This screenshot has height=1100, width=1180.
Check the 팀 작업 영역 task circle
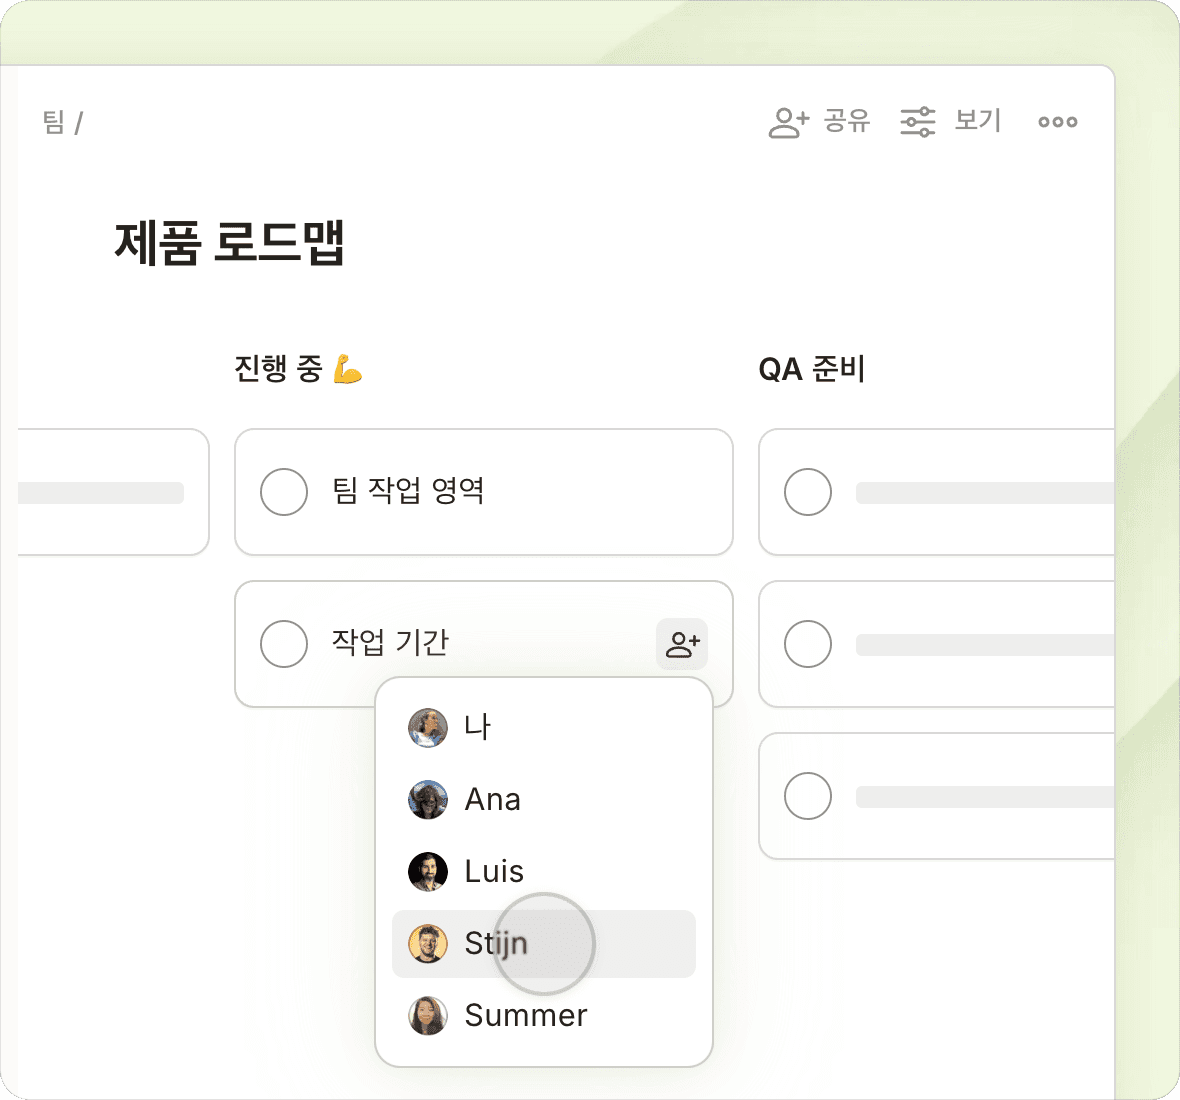tap(284, 492)
